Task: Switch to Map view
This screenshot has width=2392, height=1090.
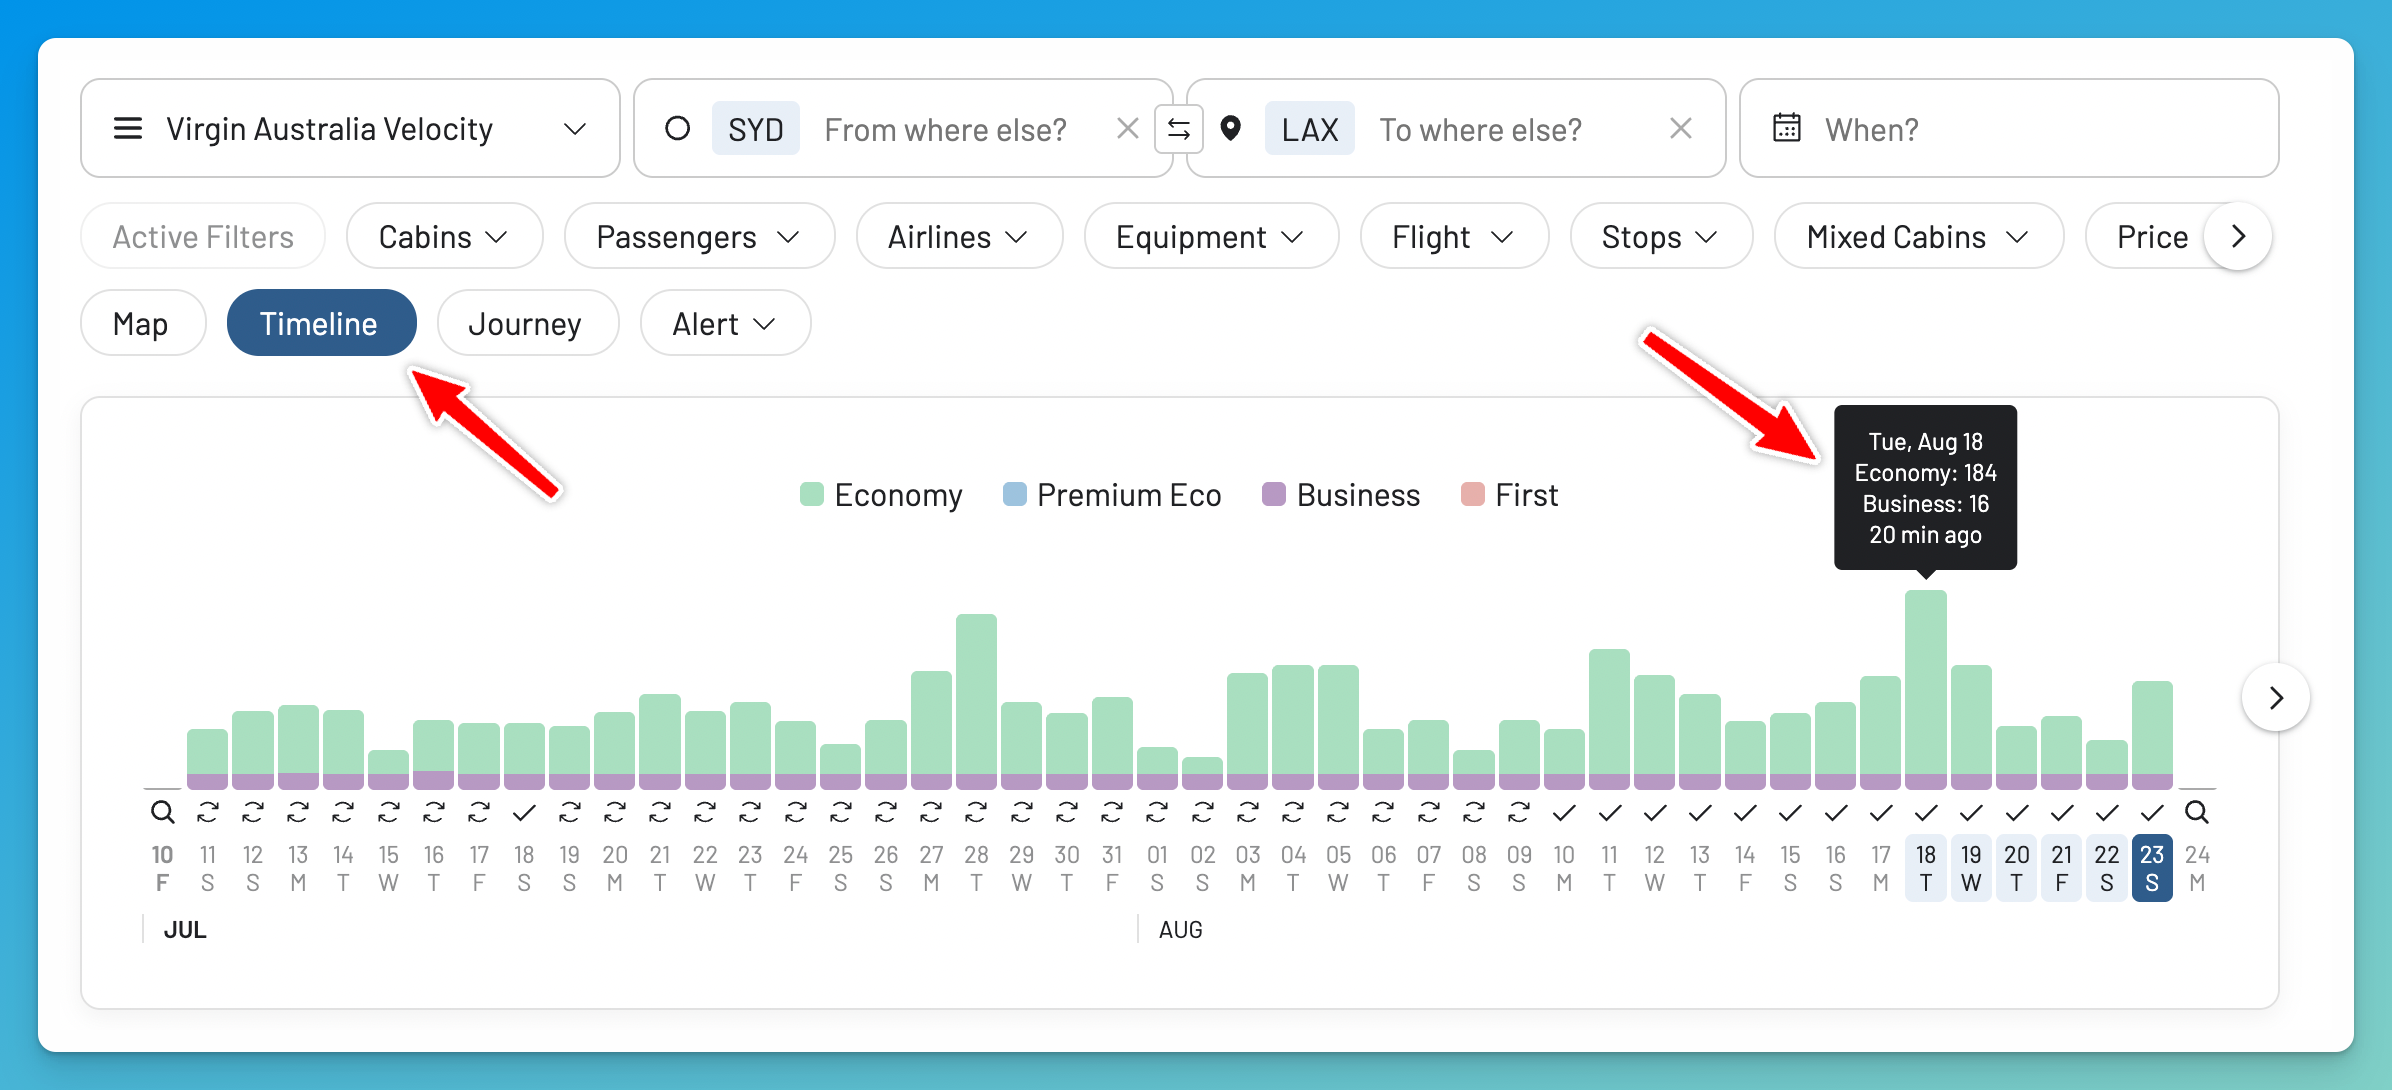Action: pyautogui.click(x=142, y=324)
